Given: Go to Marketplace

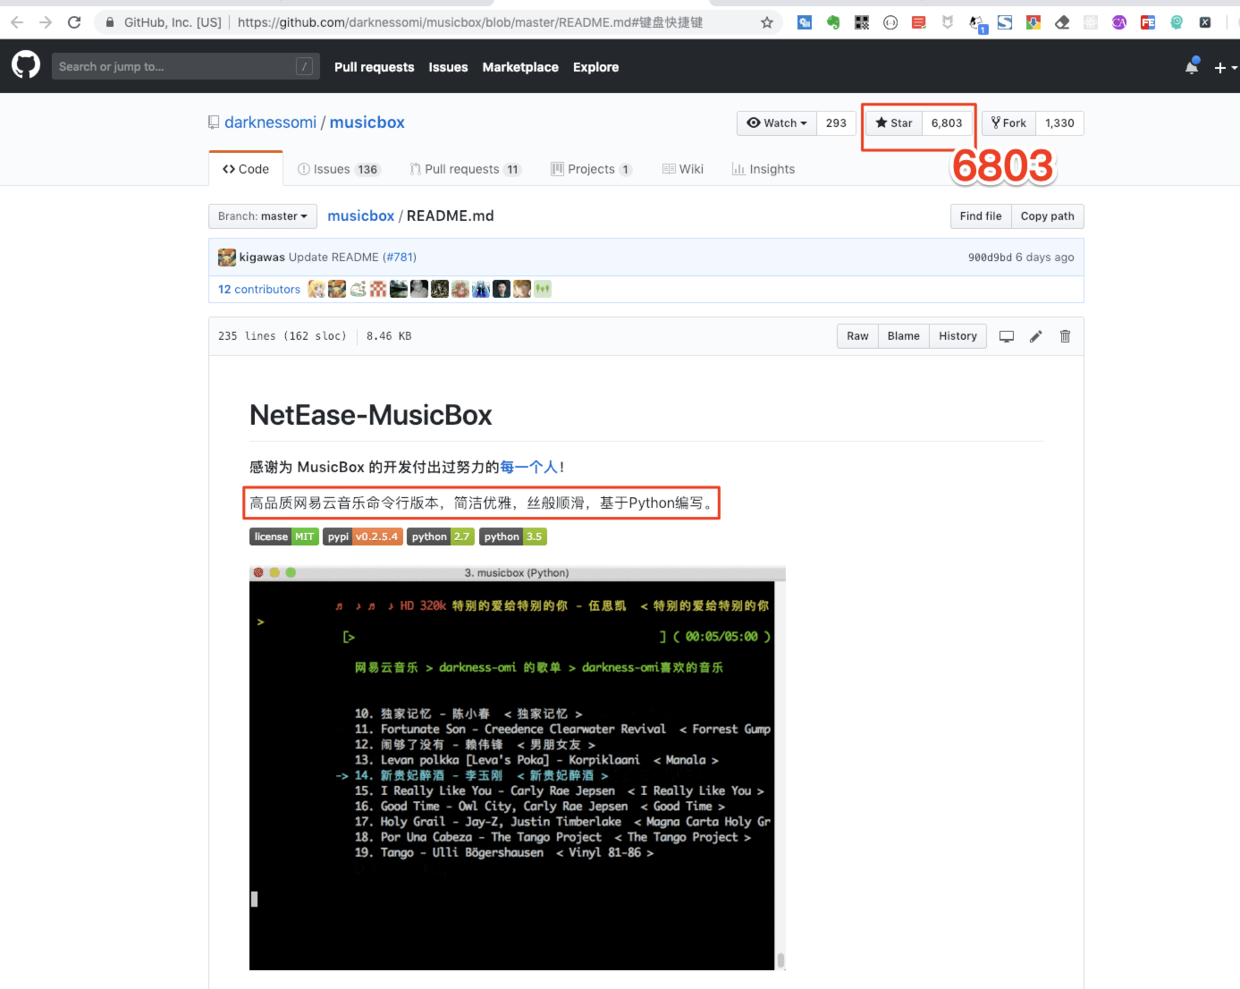Looking at the screenshot, I should pos(520,67).
